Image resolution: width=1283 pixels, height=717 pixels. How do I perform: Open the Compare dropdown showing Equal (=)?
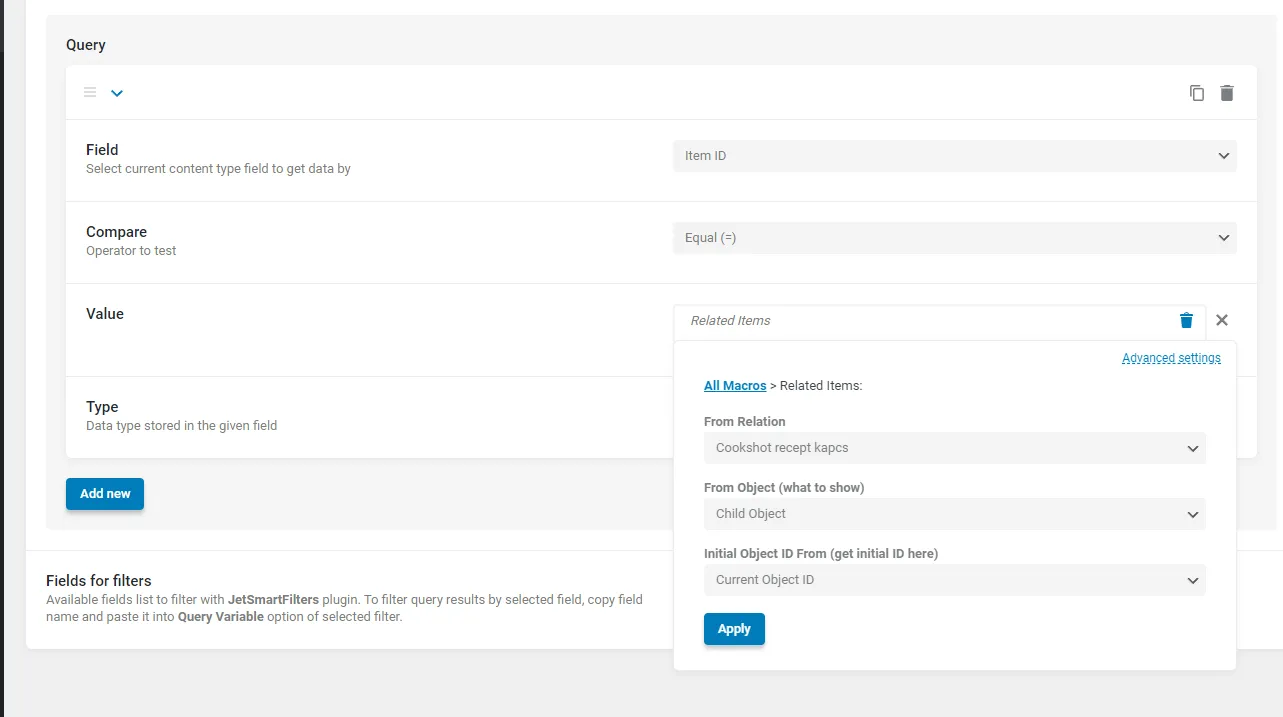[x=955, y=238]
